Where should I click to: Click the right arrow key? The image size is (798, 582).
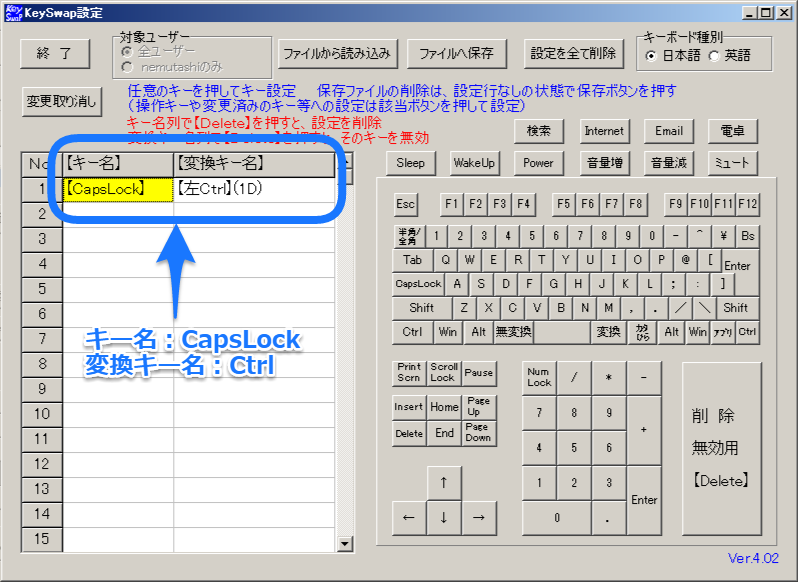(x=478, y=518)
